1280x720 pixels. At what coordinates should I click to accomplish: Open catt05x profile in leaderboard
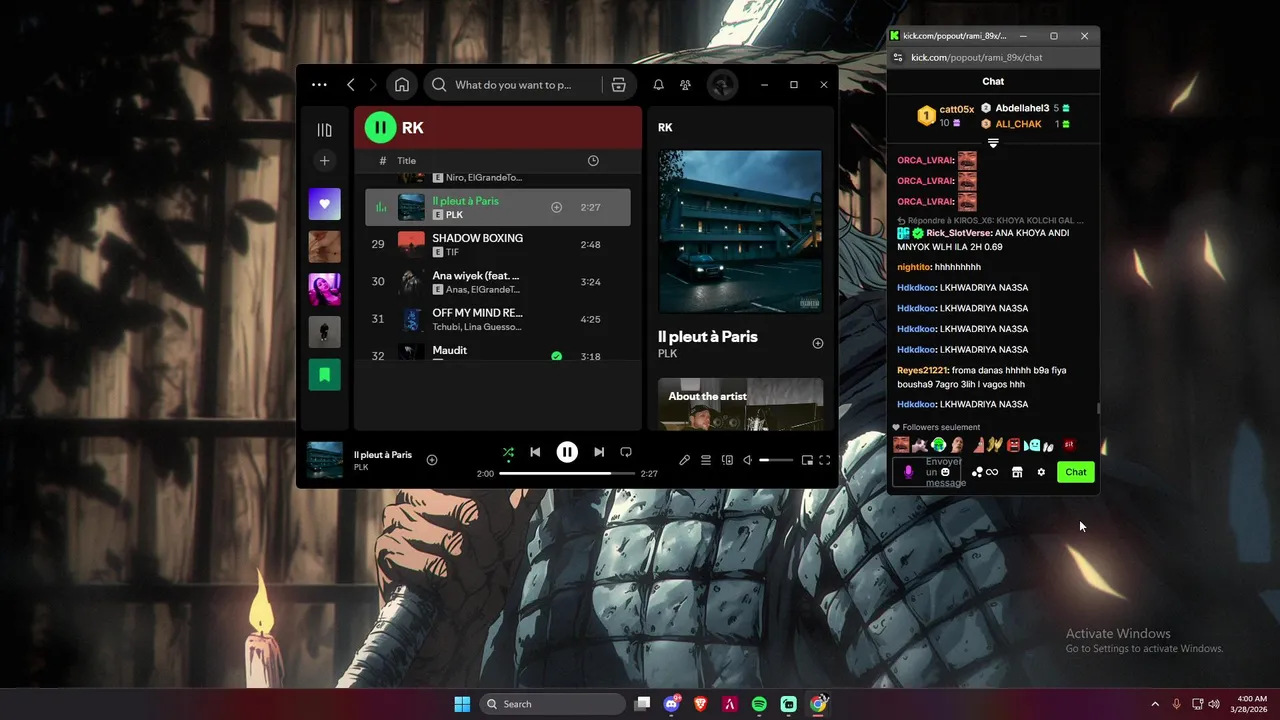tap(956, 110)
